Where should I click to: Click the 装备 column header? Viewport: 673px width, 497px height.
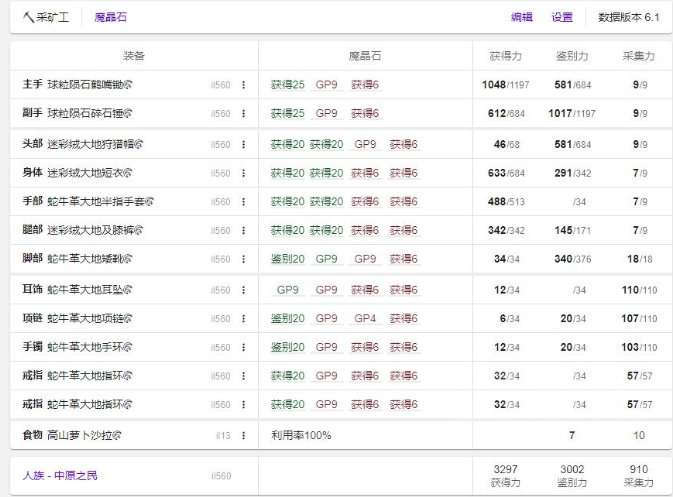(x=134, y=56)
